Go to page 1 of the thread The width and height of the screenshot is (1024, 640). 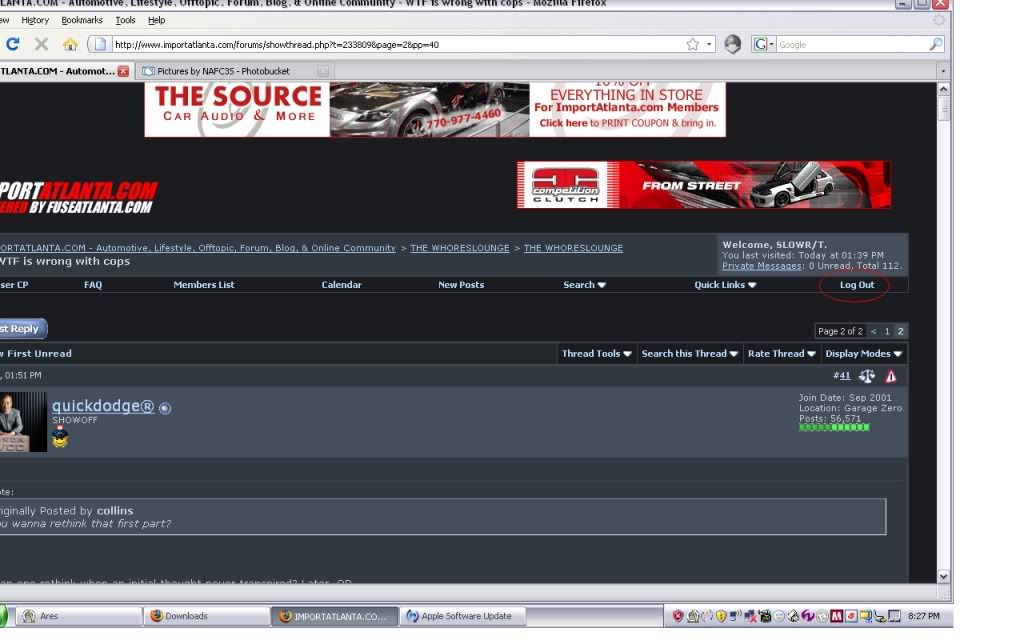click(x=886, y=331)
